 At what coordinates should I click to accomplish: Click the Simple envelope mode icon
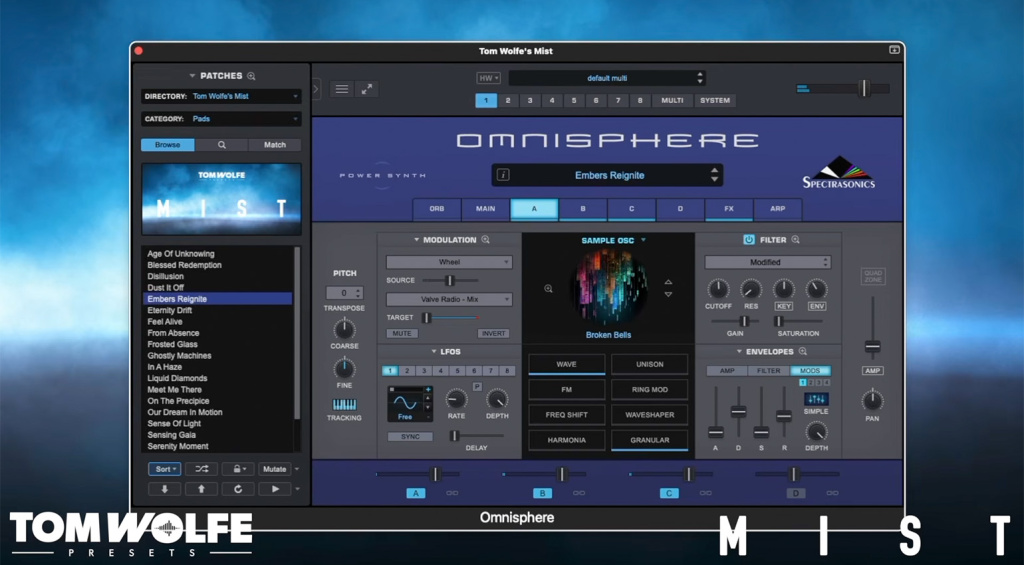[x=816, y=399]
